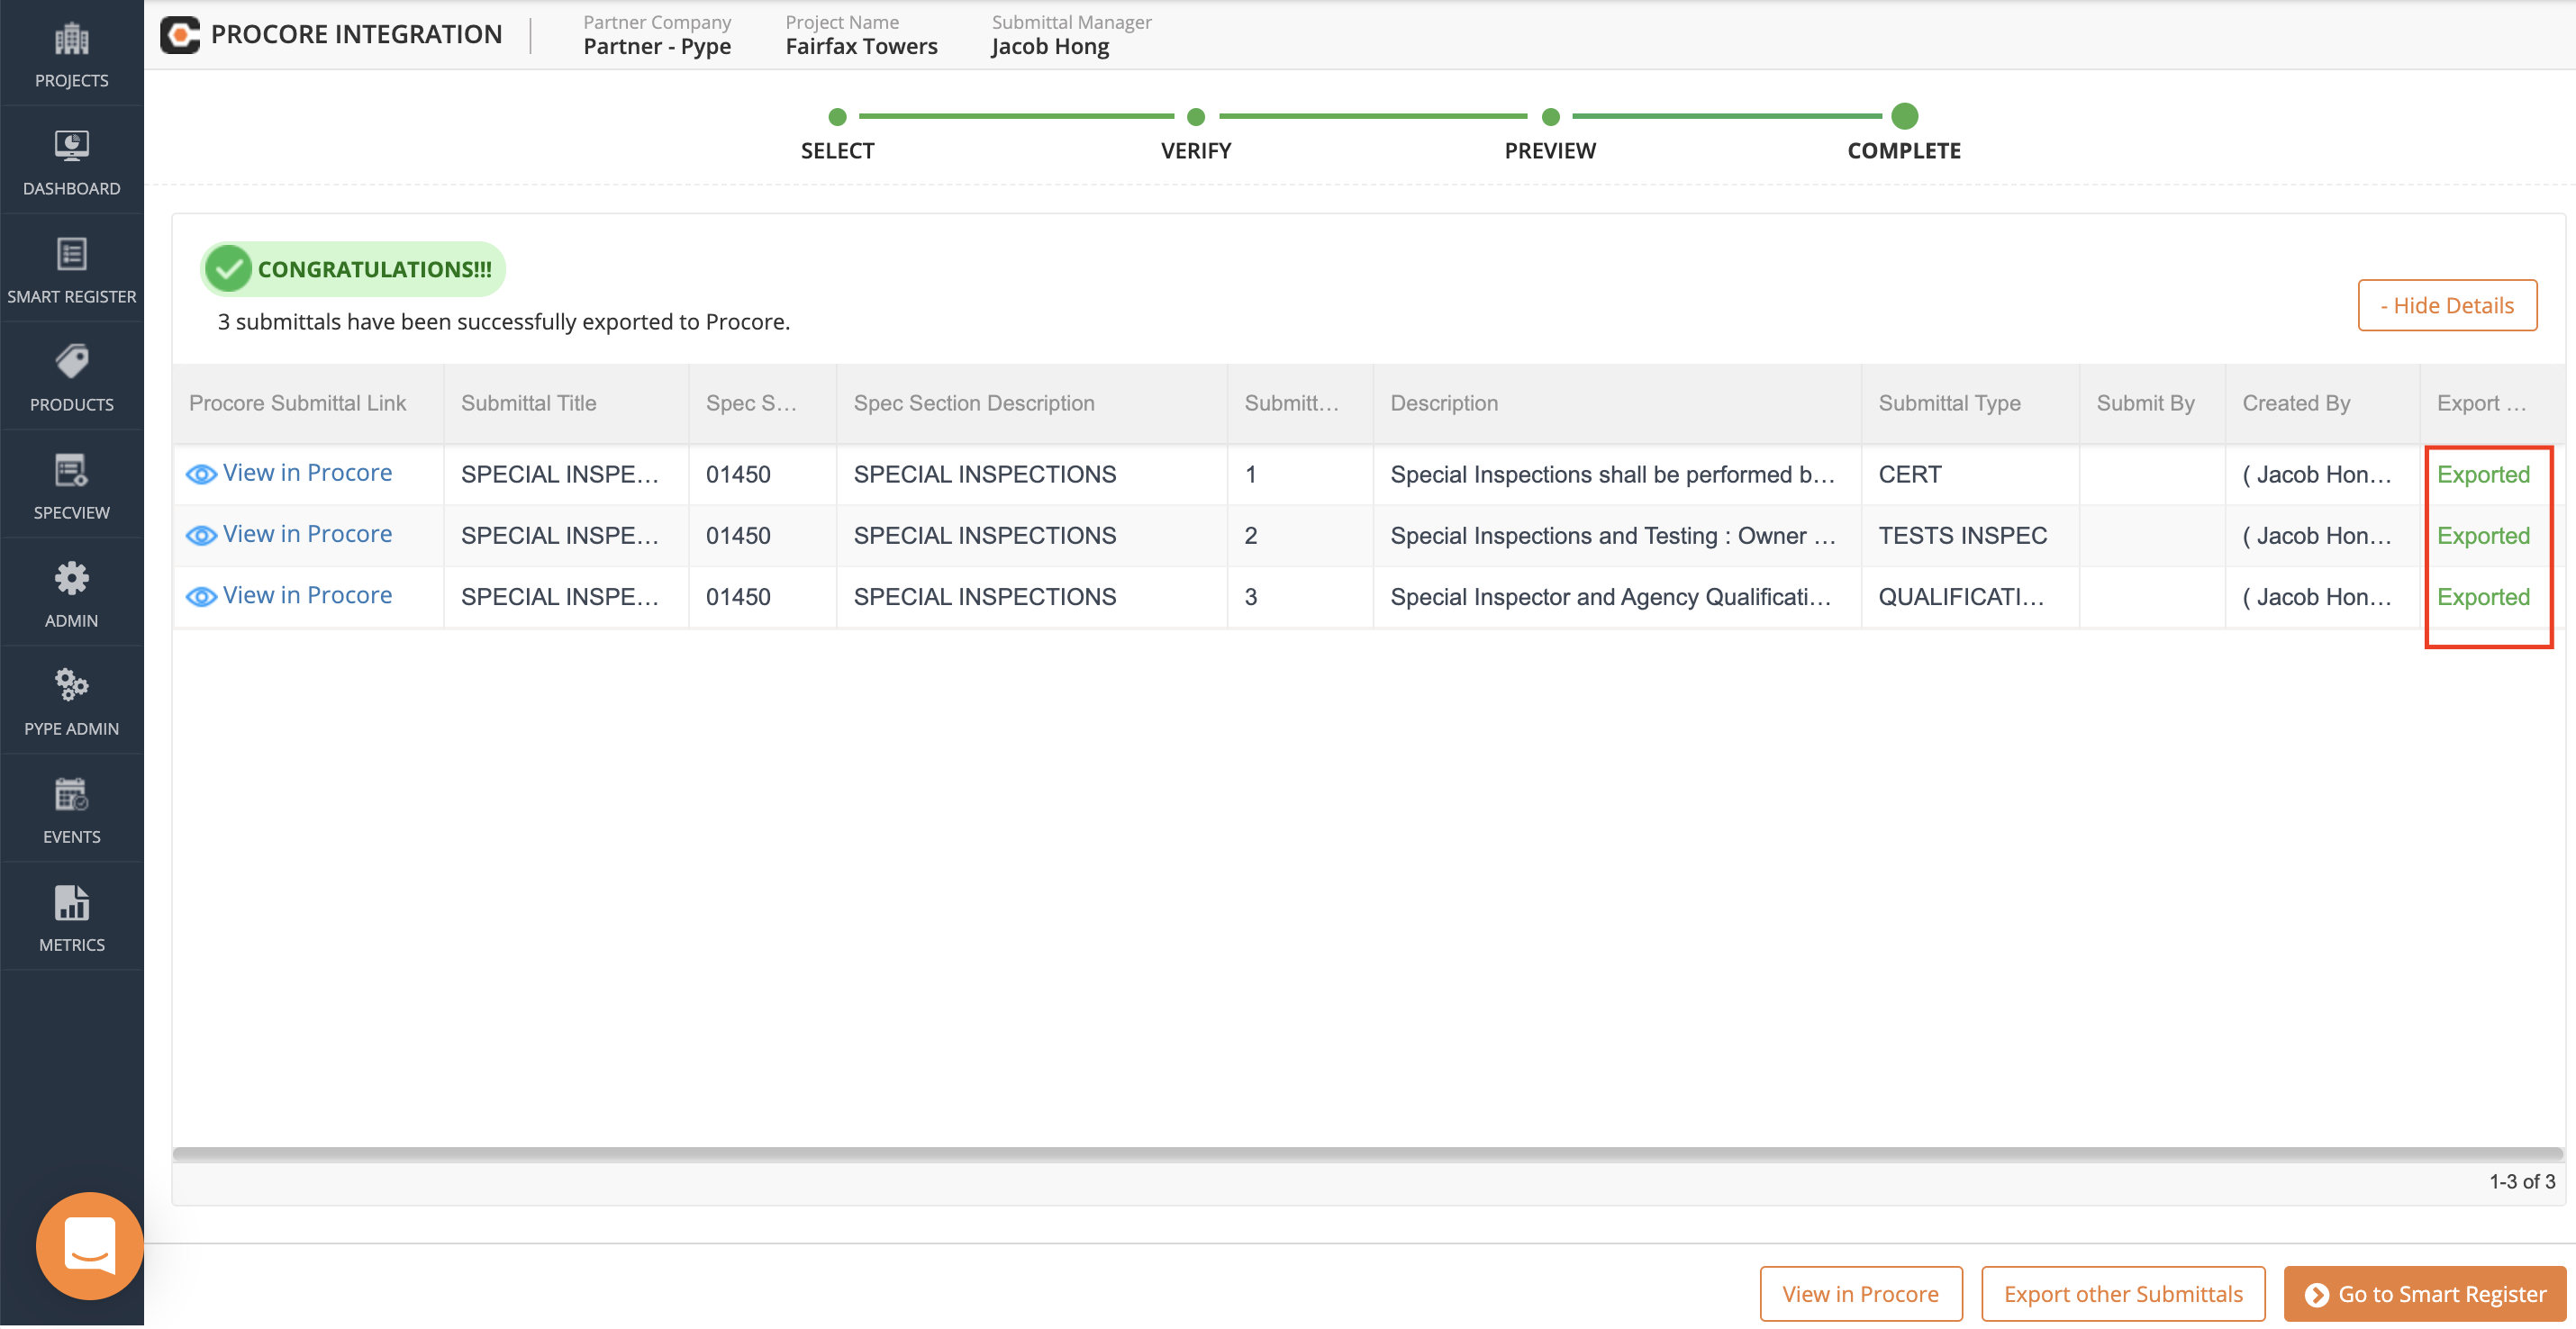This screenshot has width=2576, height=1329.
Task: Click Go to Smart Register button
Action: [x=2424, y=1295]
